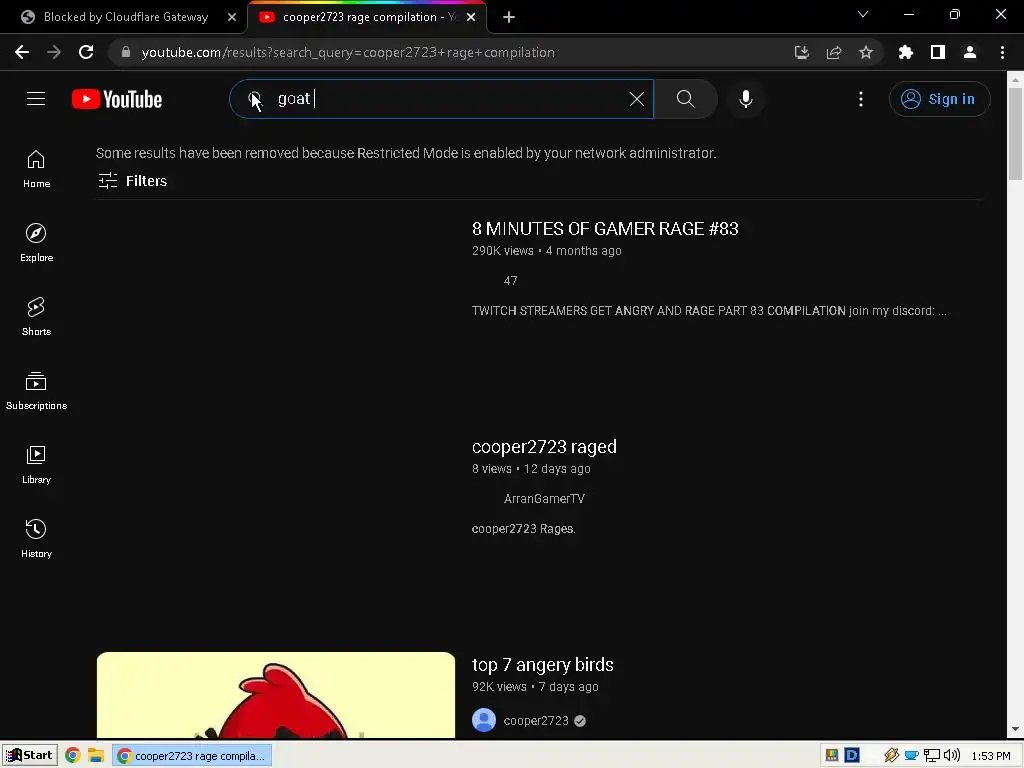The width and height of the screenshot is (1024, 768).
Task: Open the Windows Start menu
Action: (29, 756)
